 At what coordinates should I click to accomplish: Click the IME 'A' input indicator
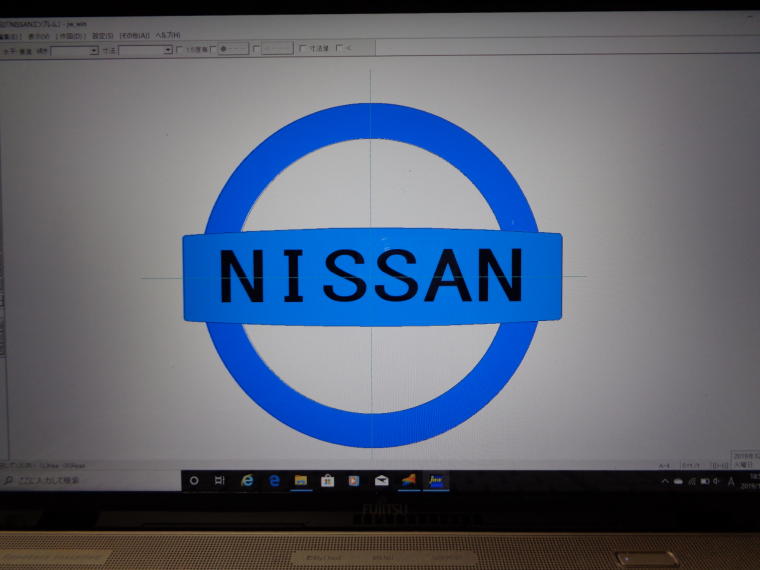tap(731, 481)
